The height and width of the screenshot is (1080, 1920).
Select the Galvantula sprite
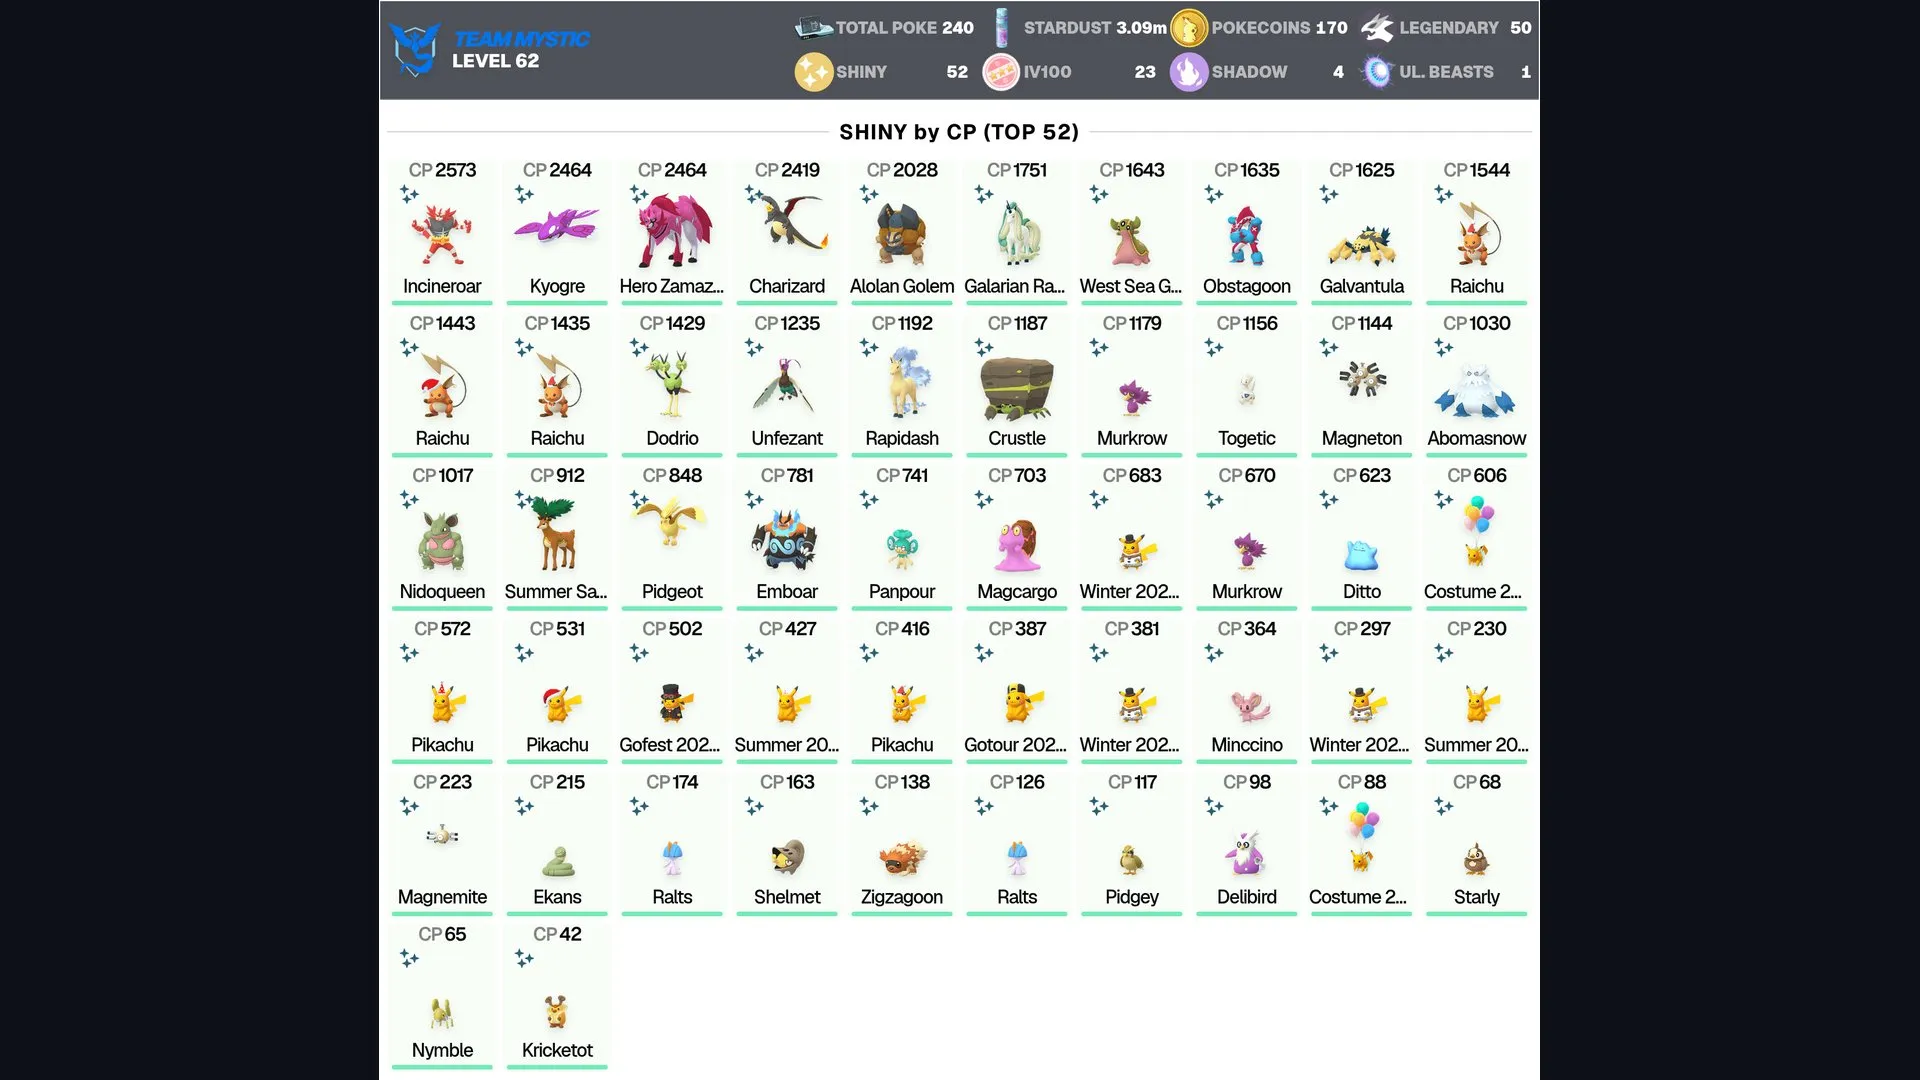click(x=1361, y=246)
